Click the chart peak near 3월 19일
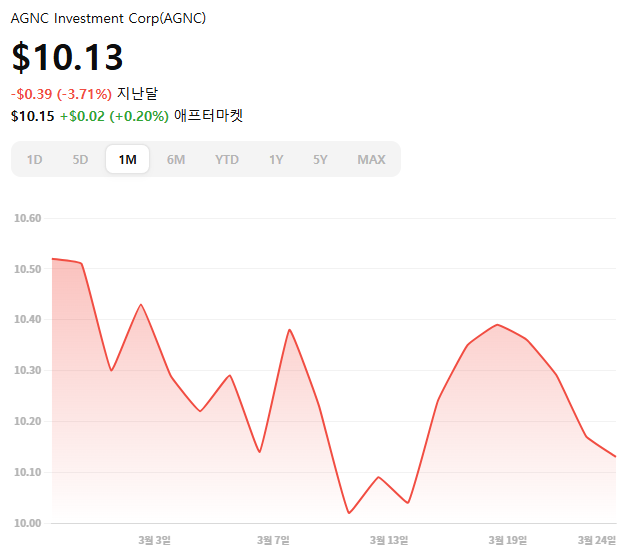 coord(498,325)
